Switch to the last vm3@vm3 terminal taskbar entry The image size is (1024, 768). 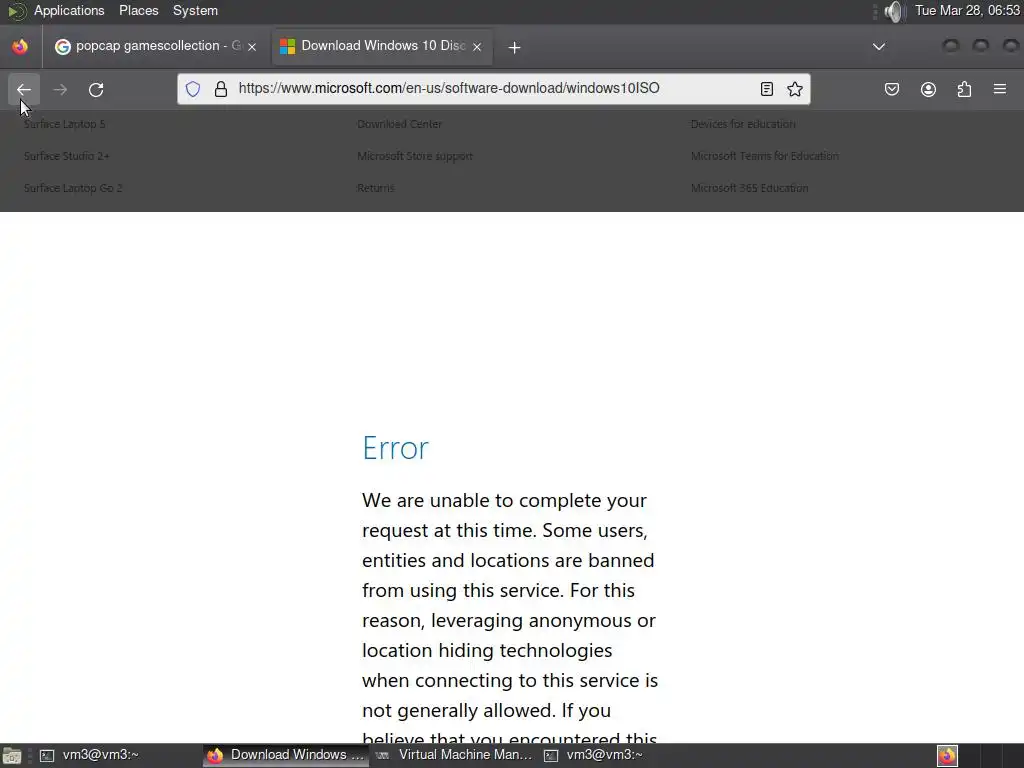pos(622,755)
